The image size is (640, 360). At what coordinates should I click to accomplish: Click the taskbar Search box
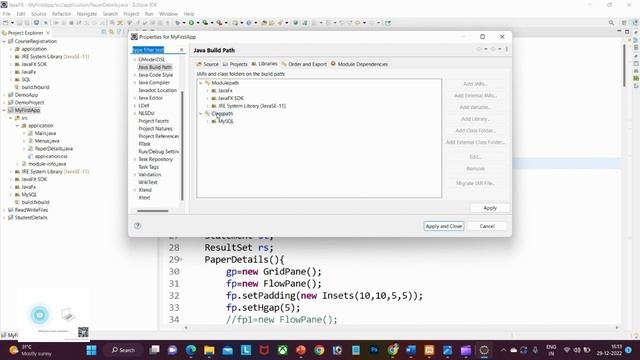coord(123,350)
